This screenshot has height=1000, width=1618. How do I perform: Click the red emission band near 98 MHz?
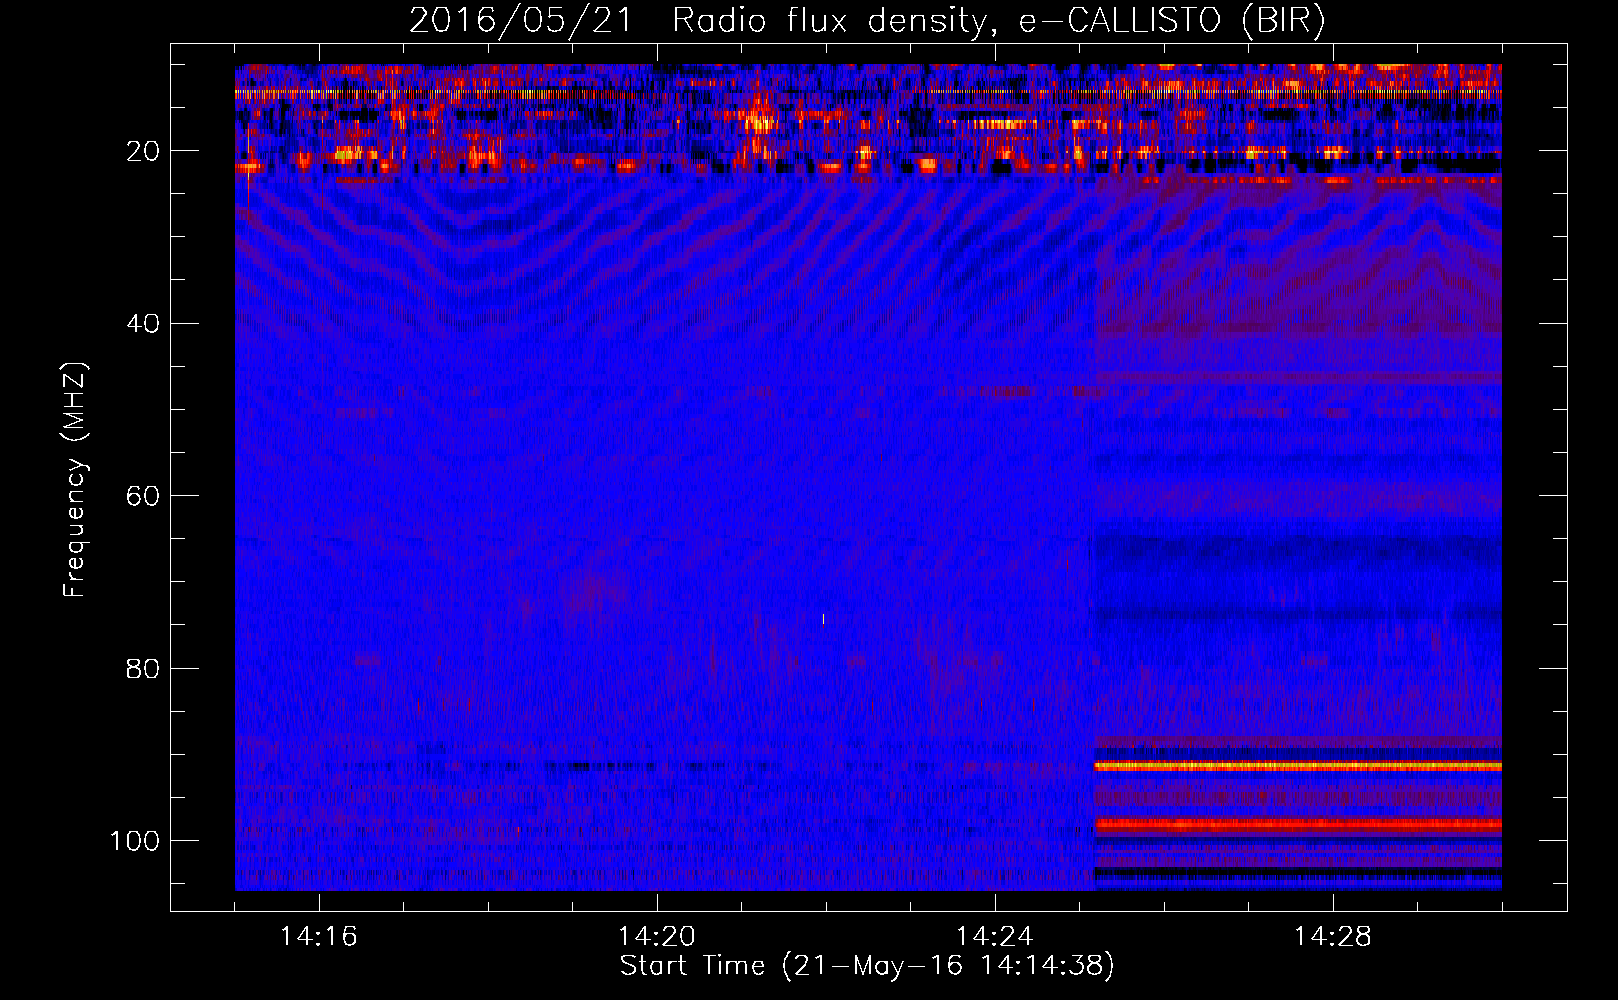tap(1298, 826)
